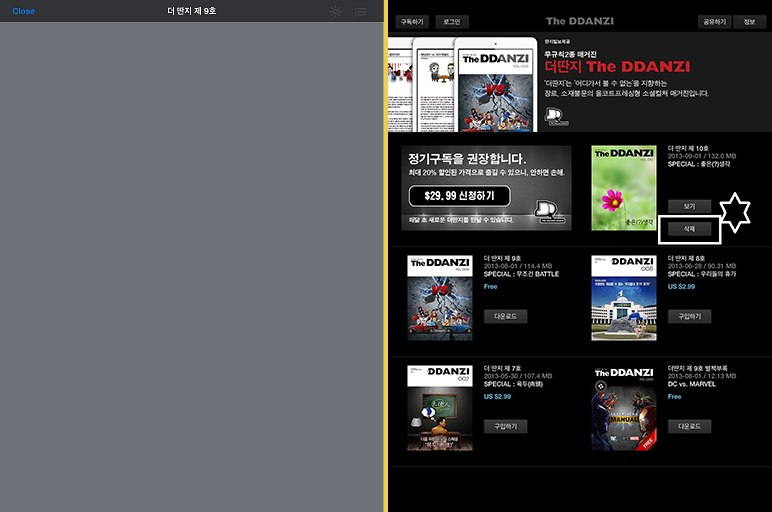Click the Free price under 제 9호
The image size is (772, 512).
490,287
